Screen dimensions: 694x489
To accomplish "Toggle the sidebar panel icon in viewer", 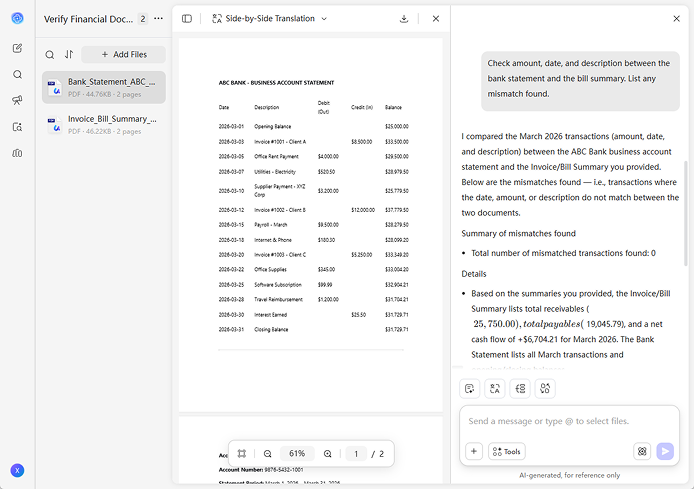I will [x=187, y=19].
